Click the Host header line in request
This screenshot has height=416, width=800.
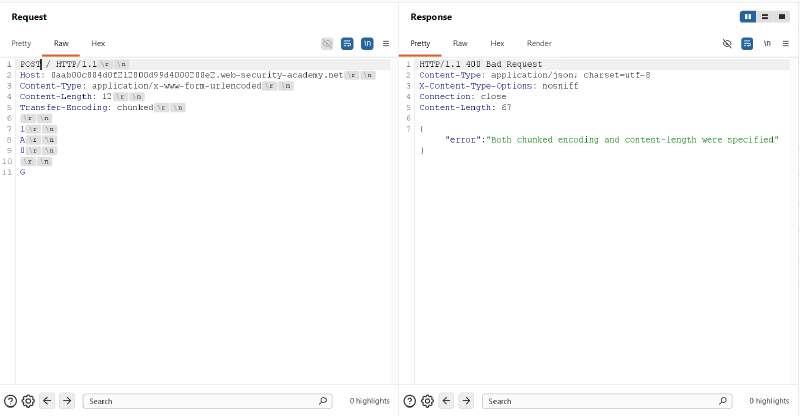(181, 75)
